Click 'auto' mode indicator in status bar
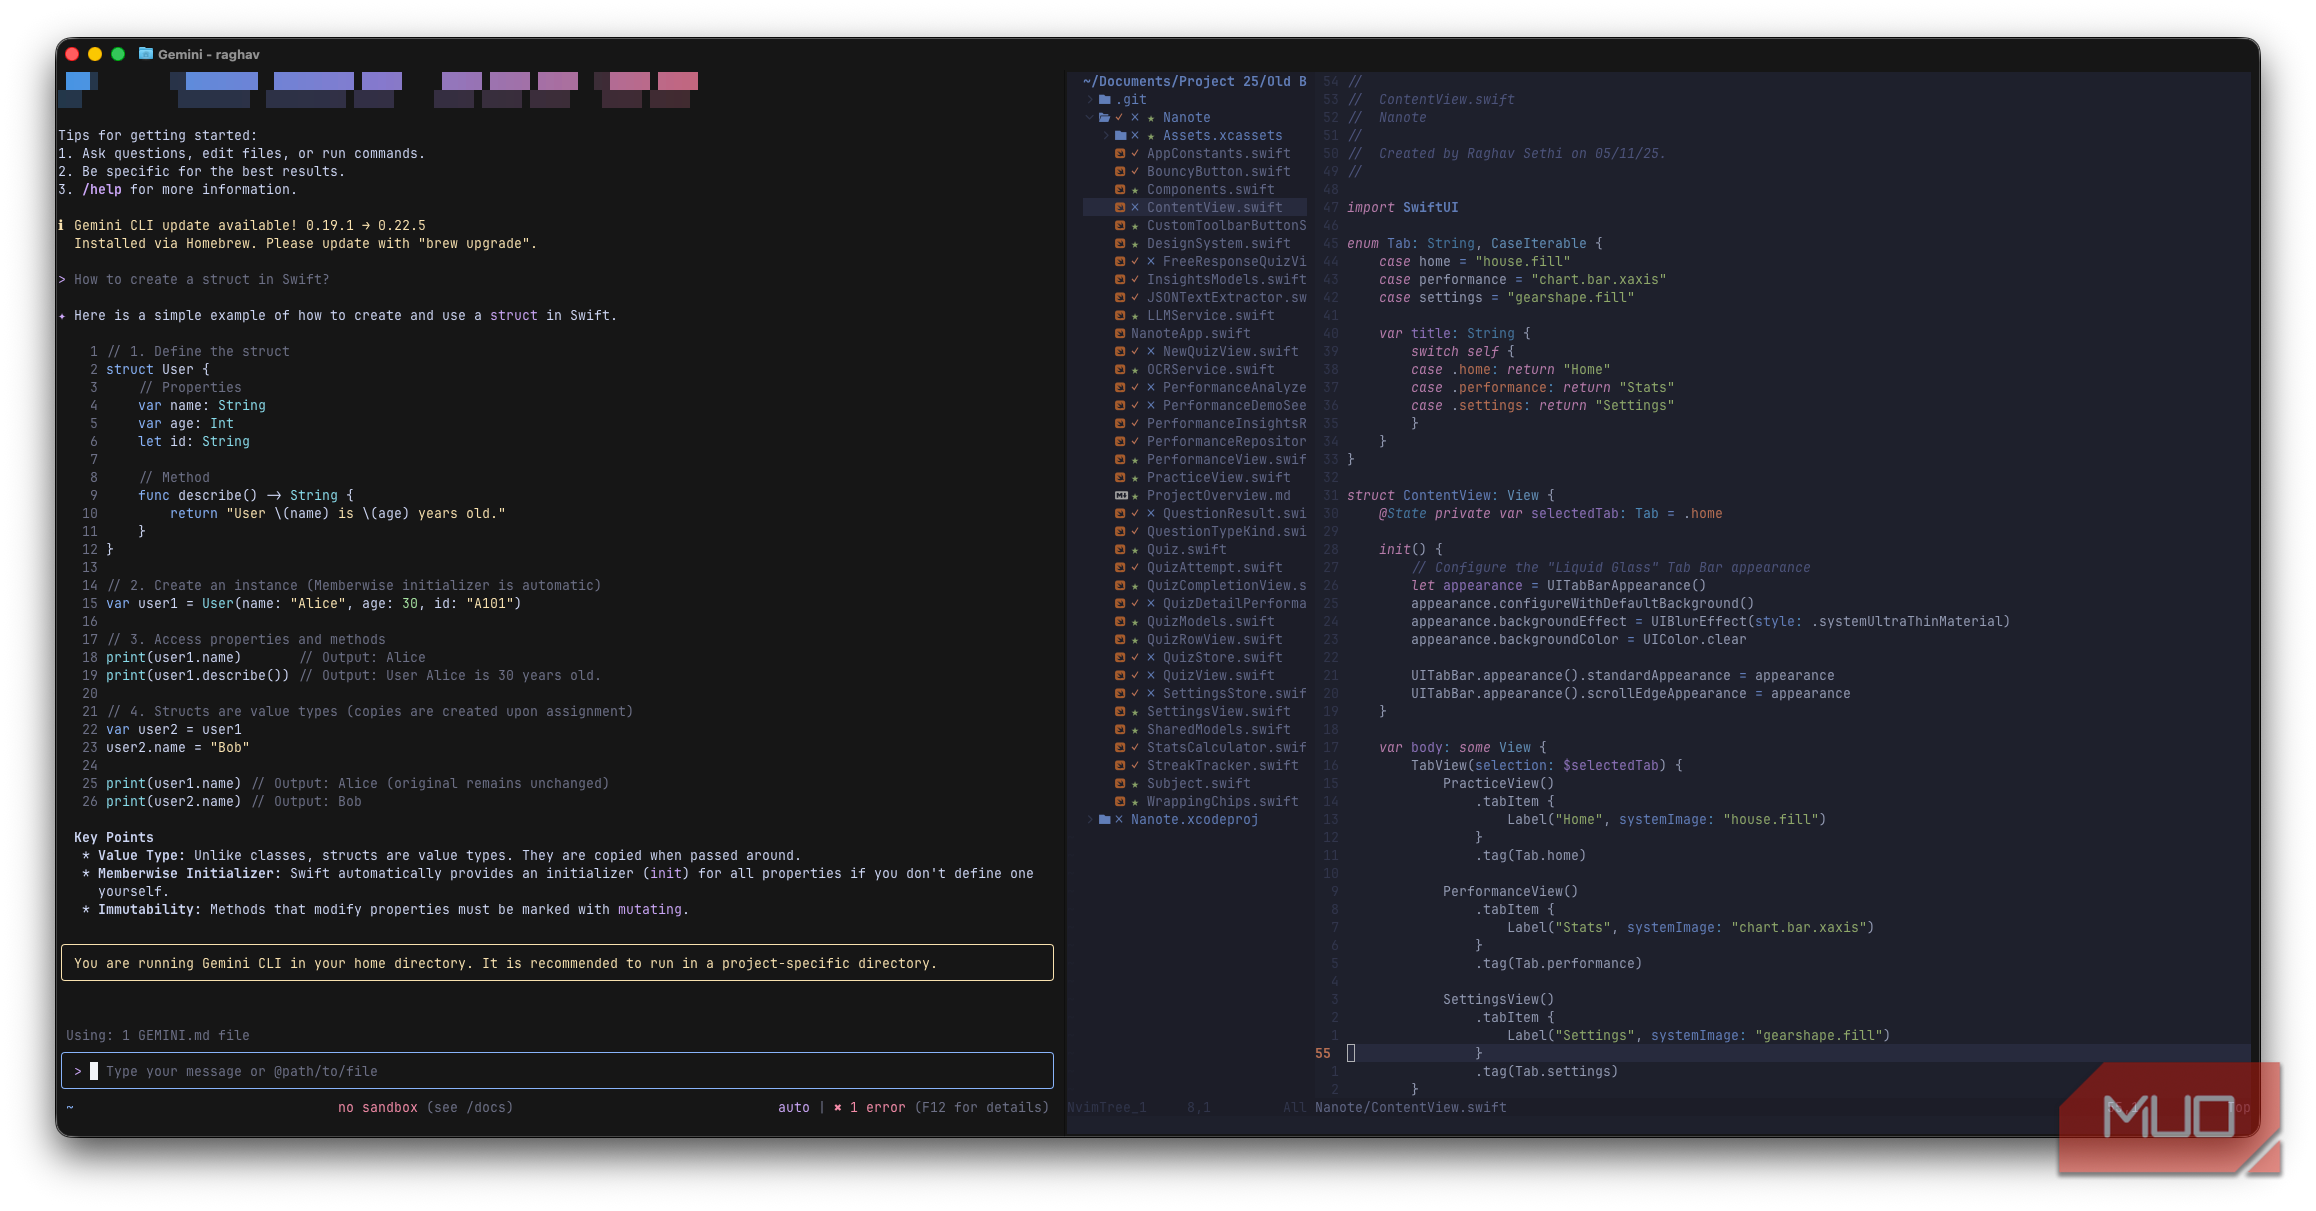The height and width of the screenshot is (1211, 2316). (794, 1108)
